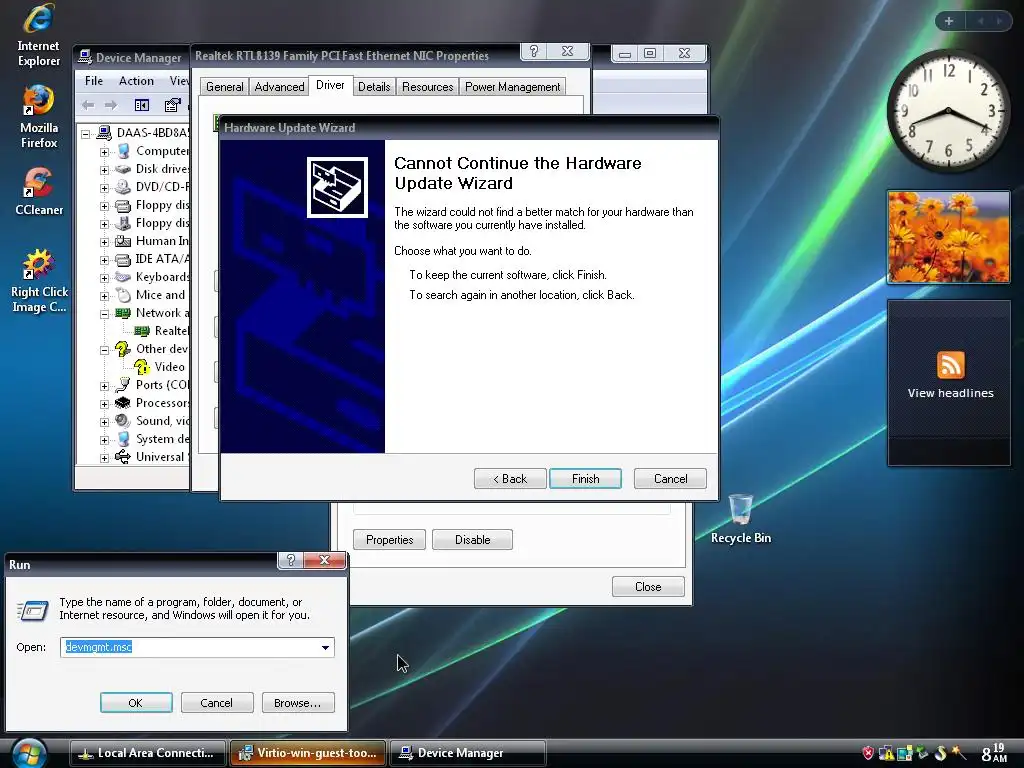Click OK in the Run dialog
The height and width of the screenshot is (768, 1024).
click(x=136, y=703)
